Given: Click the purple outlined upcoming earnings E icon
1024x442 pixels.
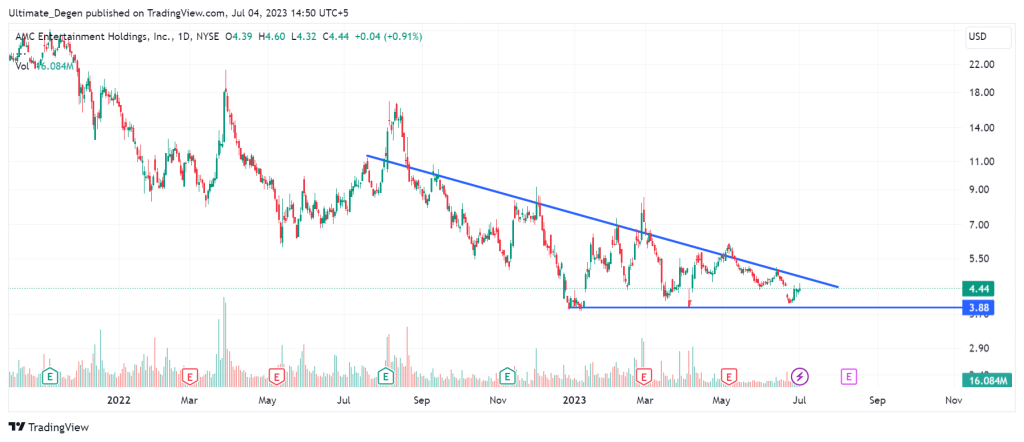Looking at the screenshot, I should point(849,376).
